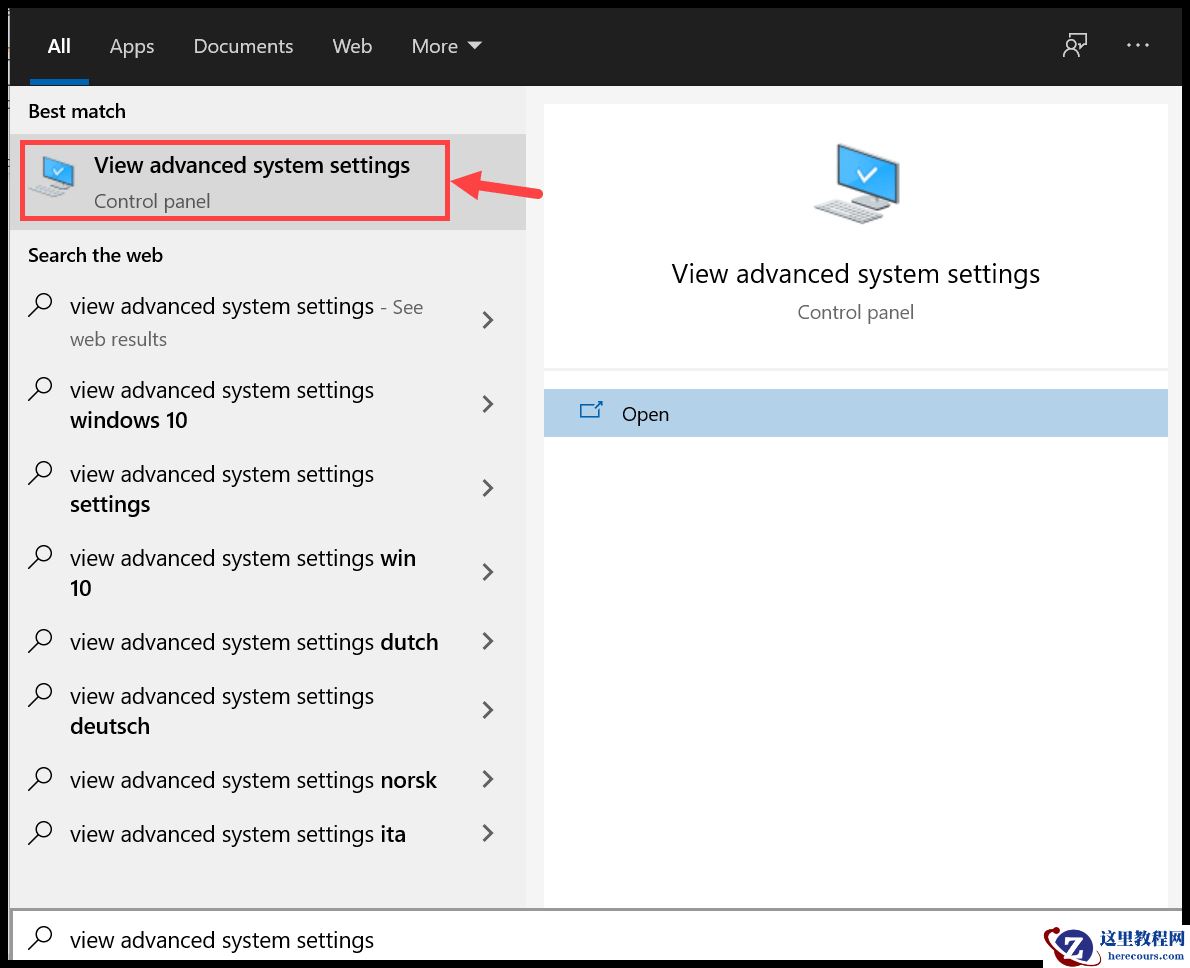1190x968 pixels.
Task: Click the magnifier next to the ita suggestion
Action: [40, 833]
